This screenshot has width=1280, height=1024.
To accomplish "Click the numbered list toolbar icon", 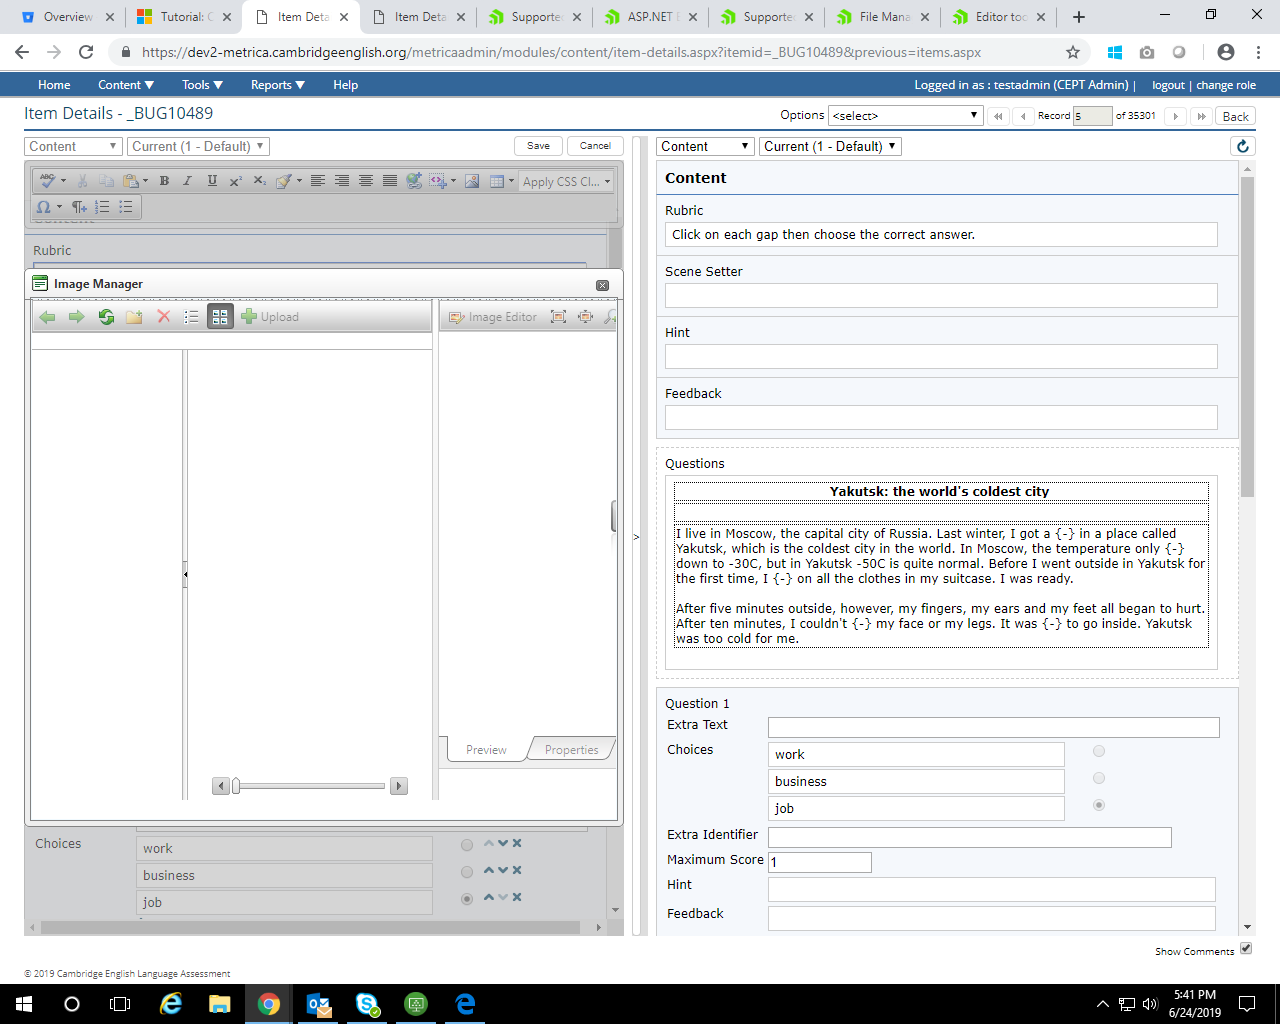I will 102,207.
